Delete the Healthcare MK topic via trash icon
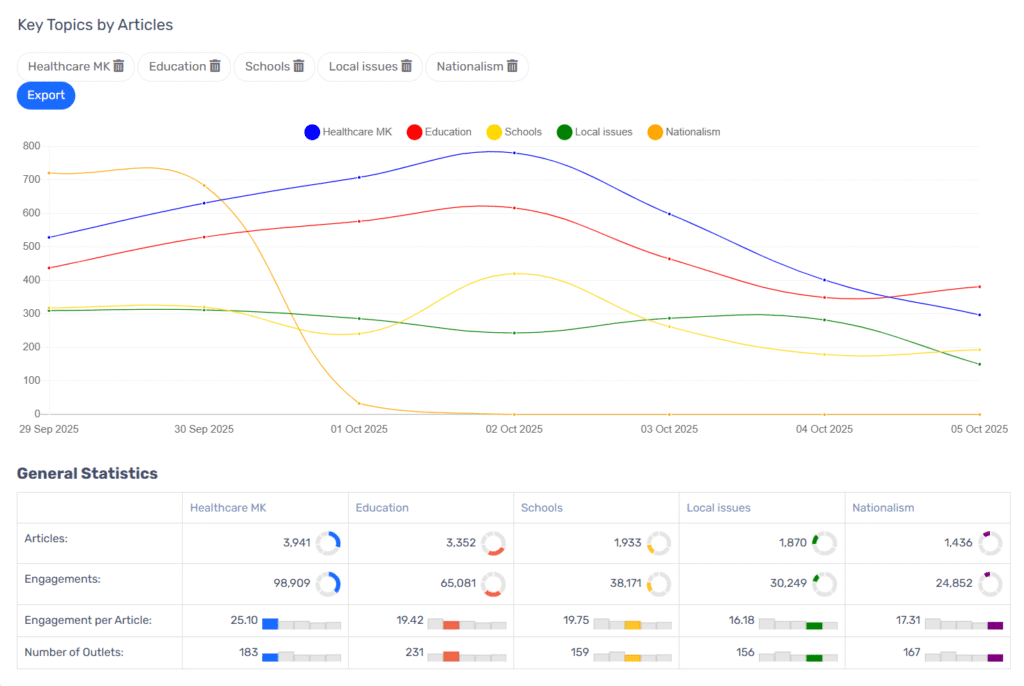The height and width of the screenshot is (686, 1024). [119, 66]
